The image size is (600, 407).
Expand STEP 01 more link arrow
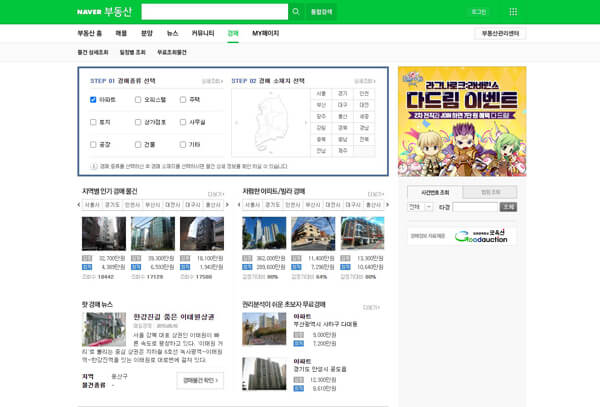coord(212,81)
